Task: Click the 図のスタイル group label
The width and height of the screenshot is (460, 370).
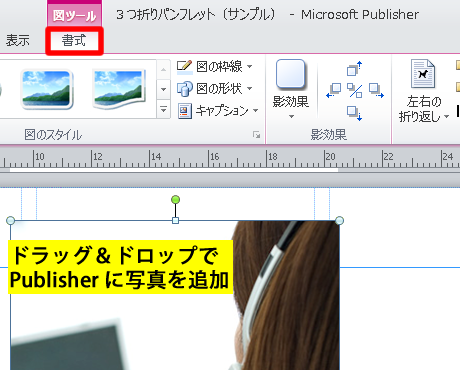Action: coord(53,135)
